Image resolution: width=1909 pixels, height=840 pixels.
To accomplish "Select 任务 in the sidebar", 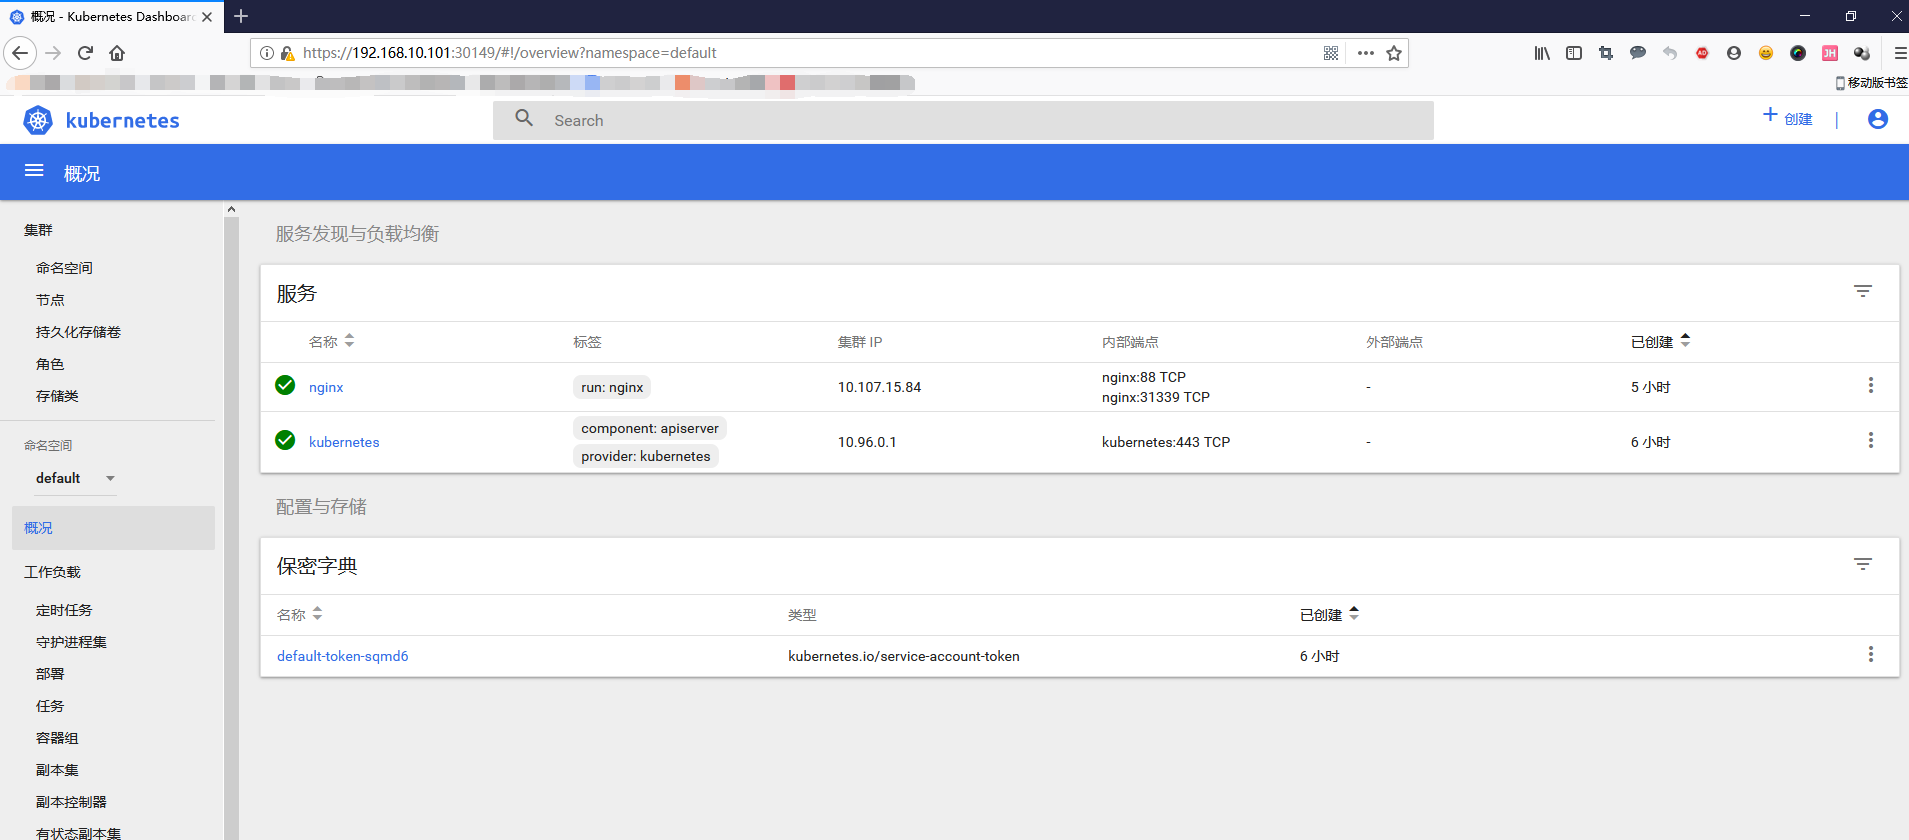I will 50,706.
